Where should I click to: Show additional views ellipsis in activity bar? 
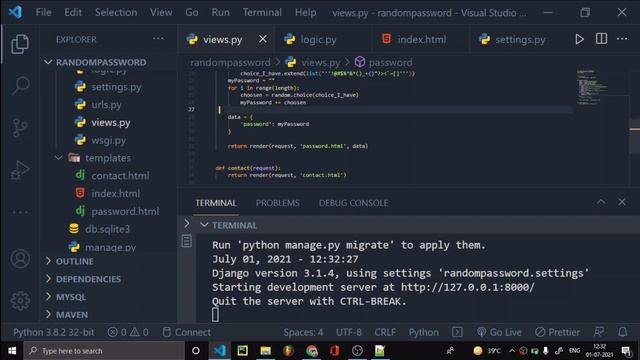click(20, 212)
